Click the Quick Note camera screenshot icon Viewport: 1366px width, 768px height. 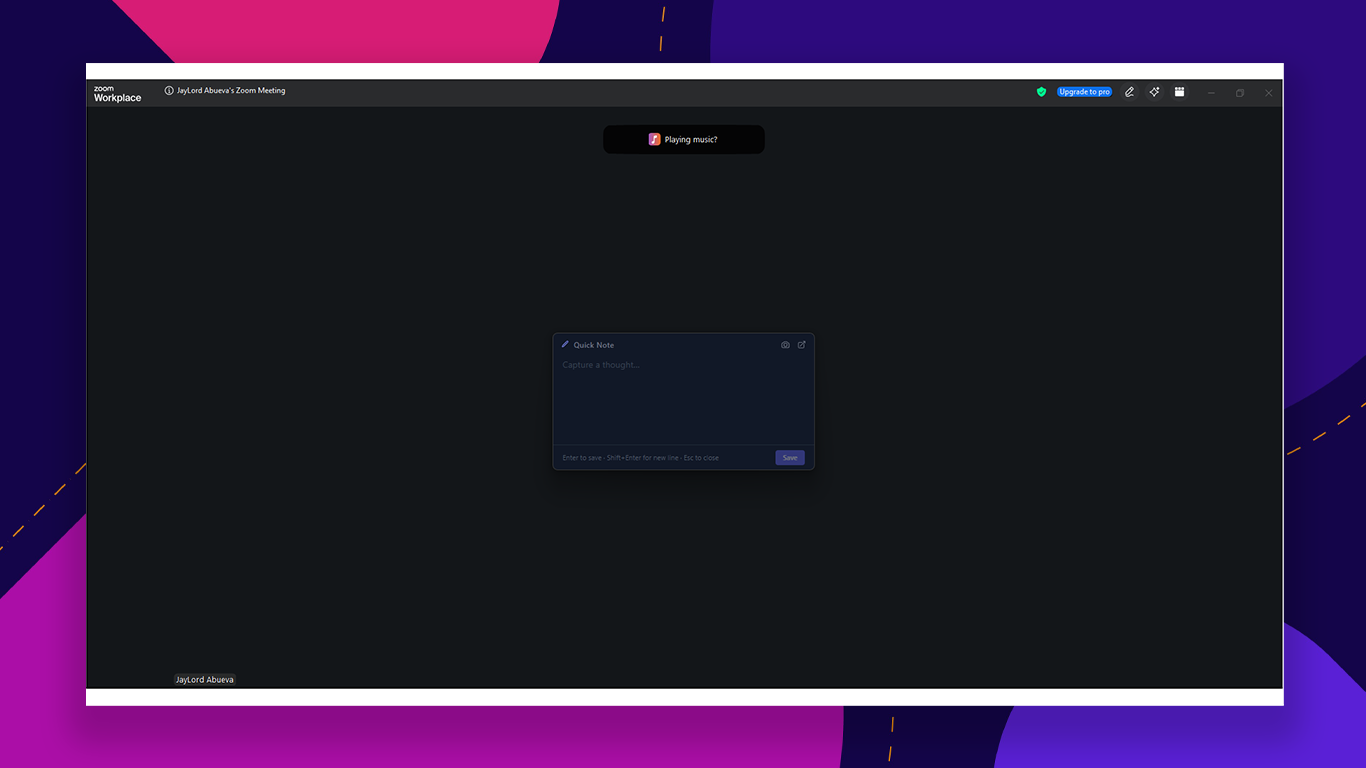pyautogui.click(x=785, y=345)
